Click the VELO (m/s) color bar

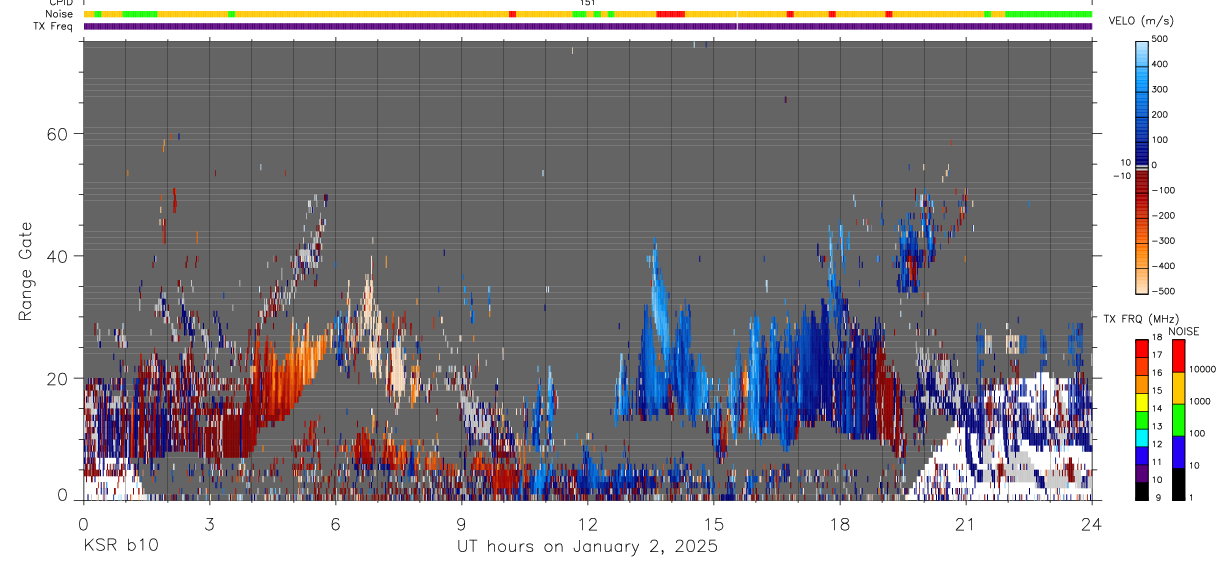1142,165
